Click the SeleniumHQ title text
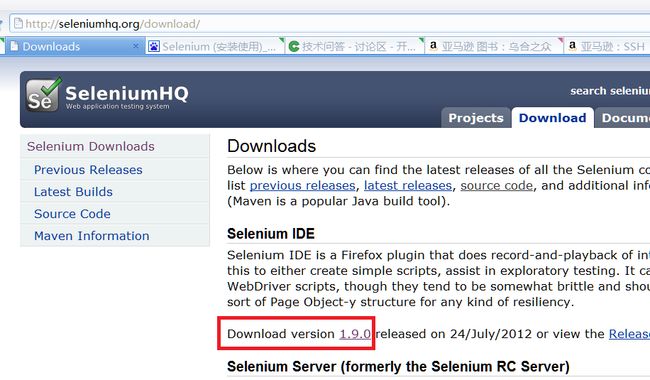The image size is (650, 380). (x=127, y=93)
